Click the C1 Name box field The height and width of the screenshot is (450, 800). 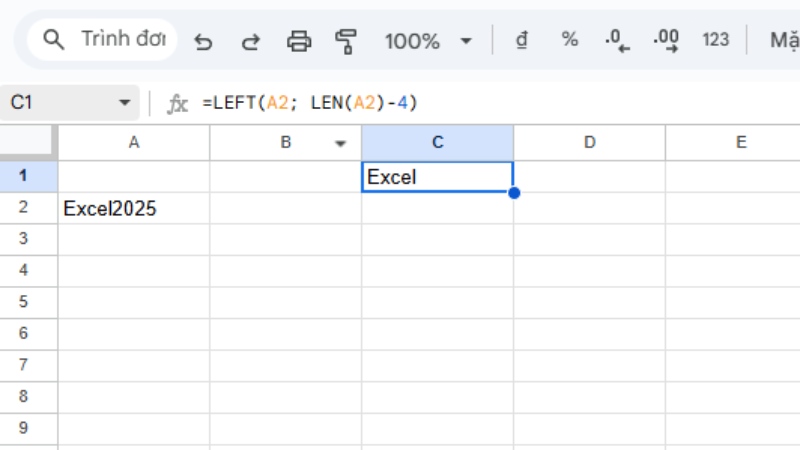(x=69, y=103)
